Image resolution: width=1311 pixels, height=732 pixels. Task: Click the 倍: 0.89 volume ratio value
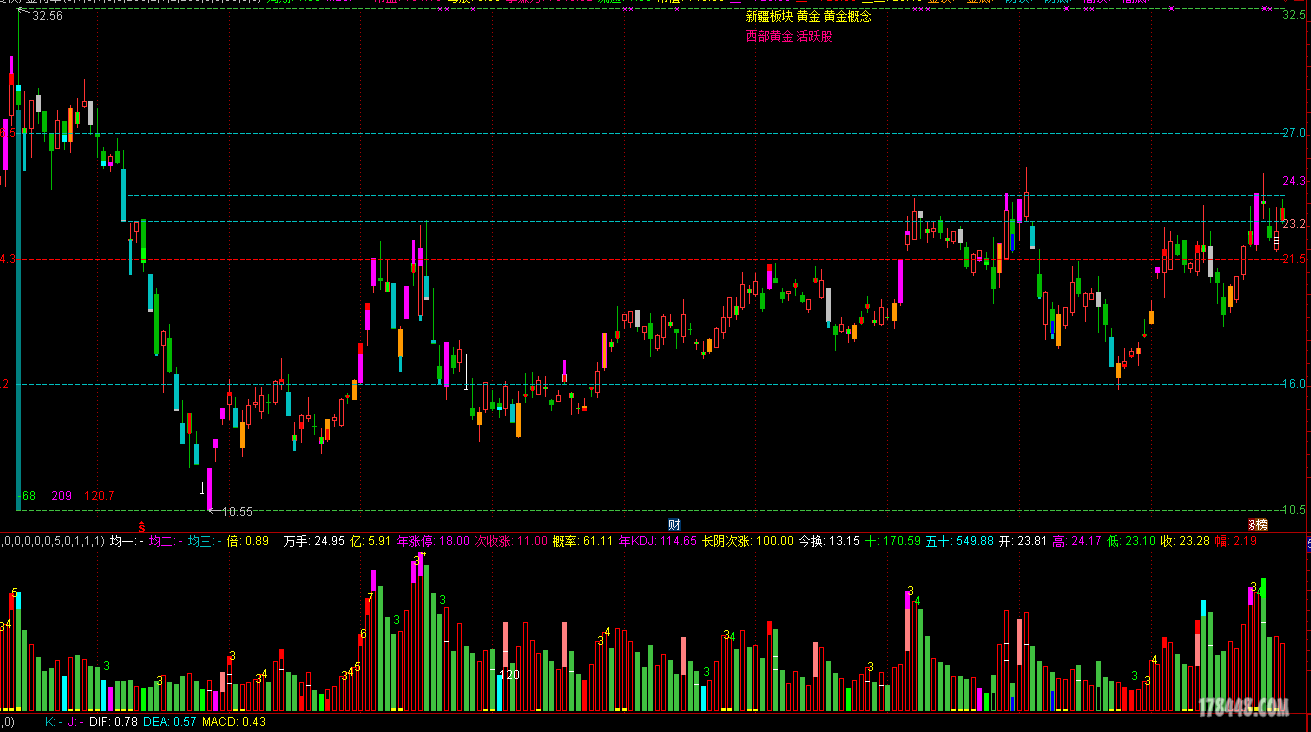[248, 541]
